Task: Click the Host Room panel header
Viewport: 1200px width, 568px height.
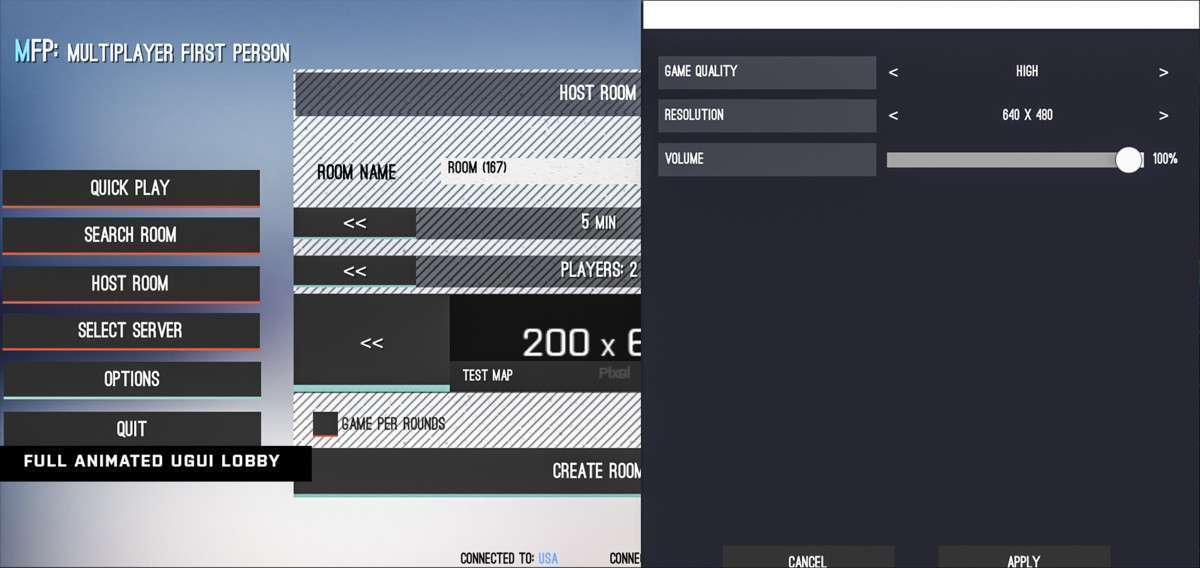Action: point(467,92)
